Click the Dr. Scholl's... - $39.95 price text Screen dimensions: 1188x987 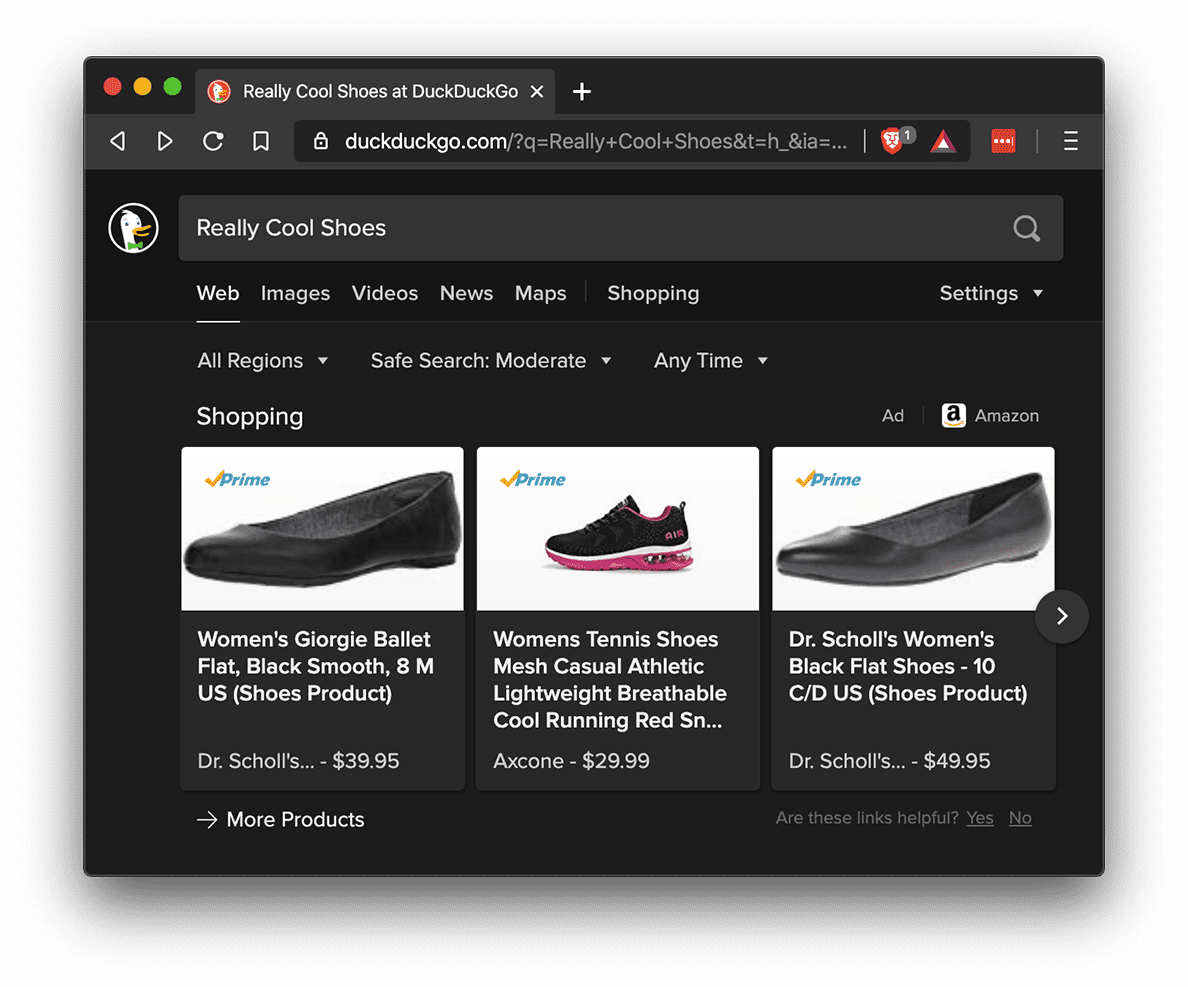point(298,761)
